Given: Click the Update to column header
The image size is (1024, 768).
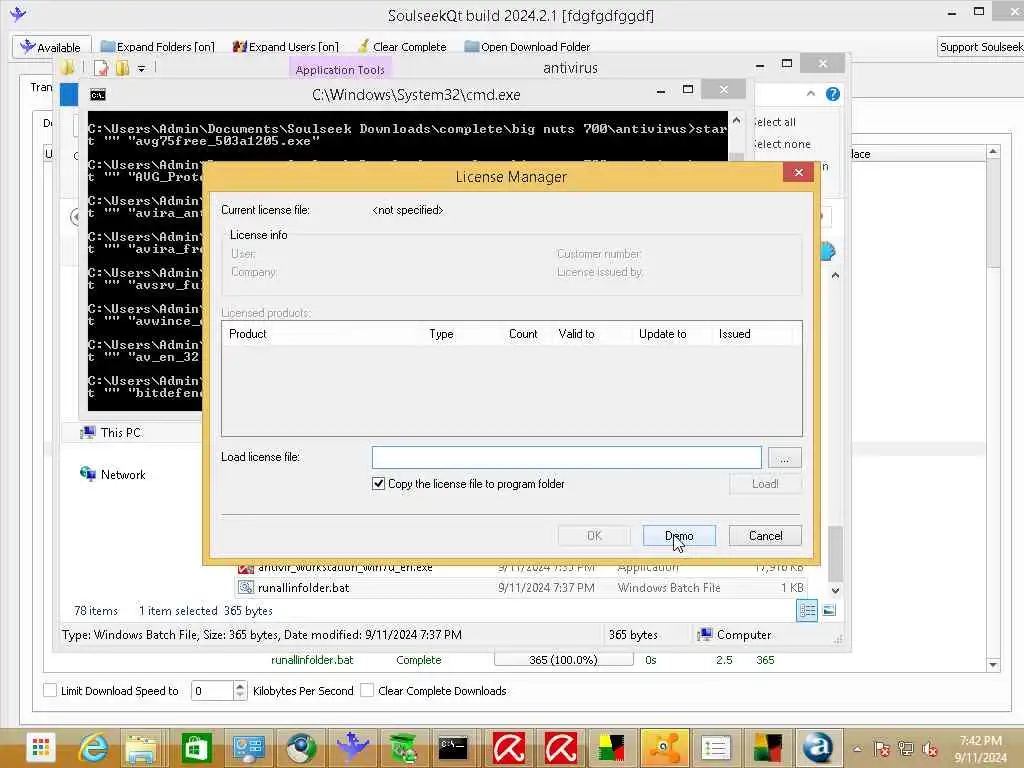Looking at the screenshot, I should pos(662,334).
